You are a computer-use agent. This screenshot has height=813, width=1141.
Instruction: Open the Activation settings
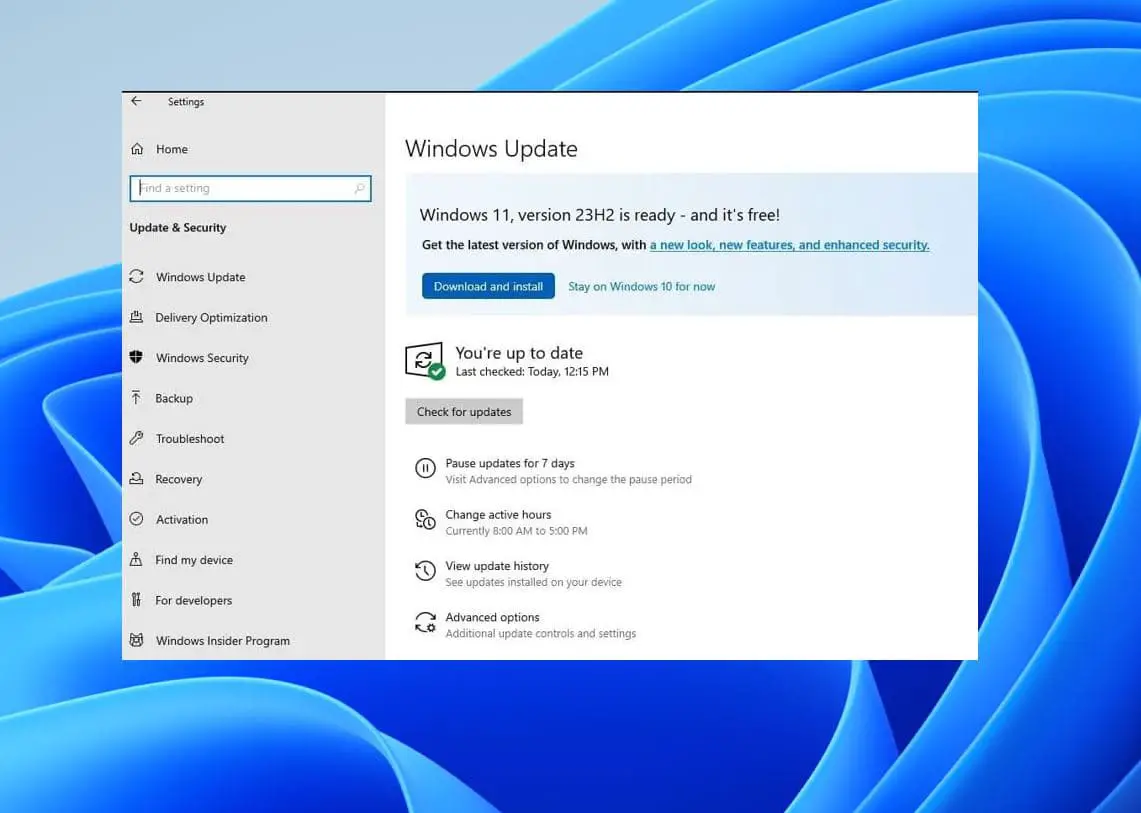click(182, 519)
